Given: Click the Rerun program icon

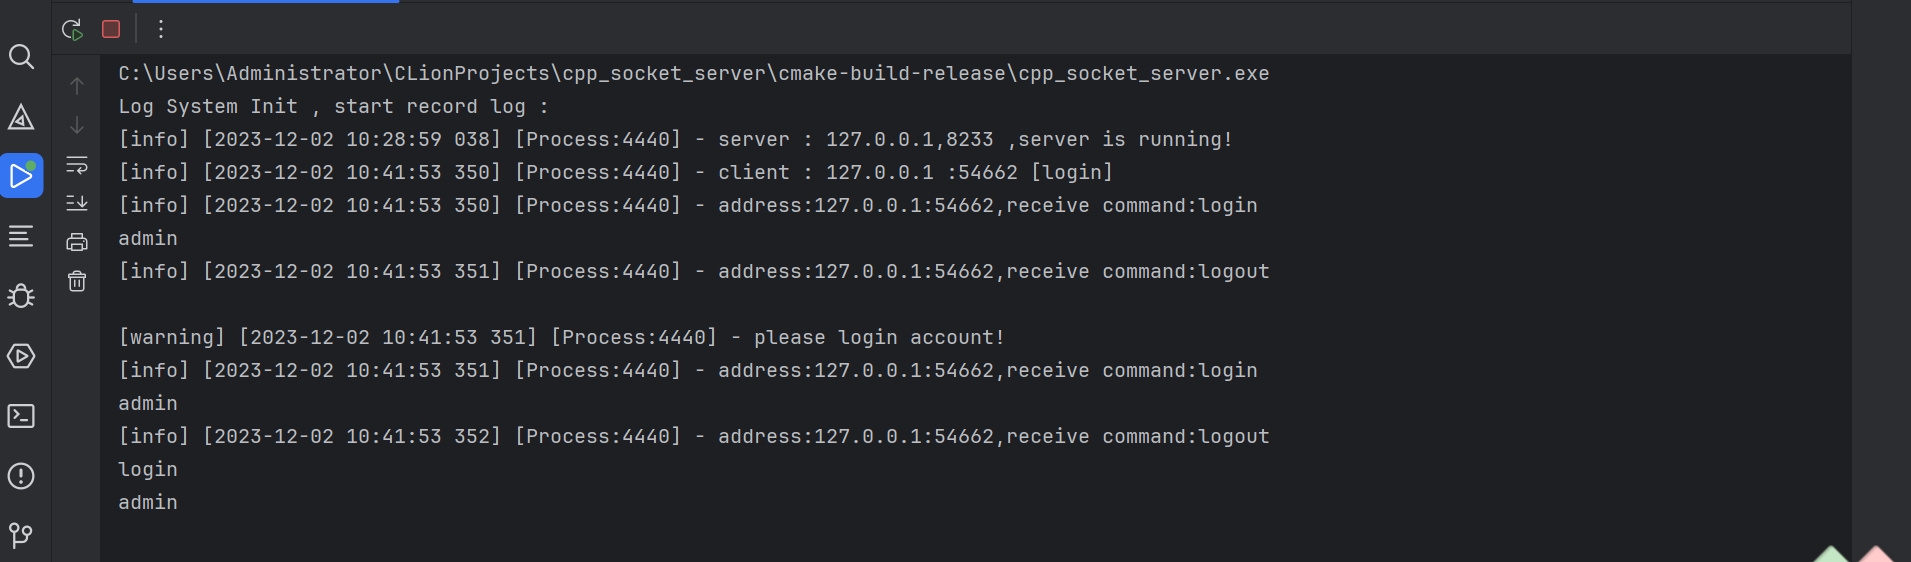Looking at the screenshot, I should (72, 30).
